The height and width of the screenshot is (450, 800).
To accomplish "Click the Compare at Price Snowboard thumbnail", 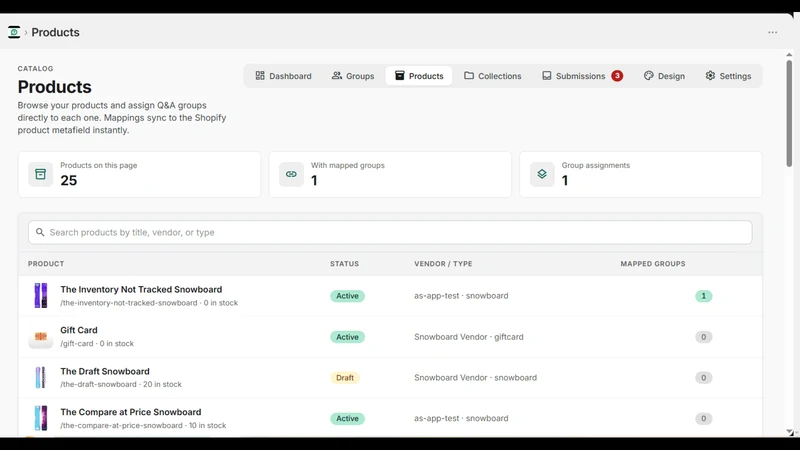I will (41, 418).
